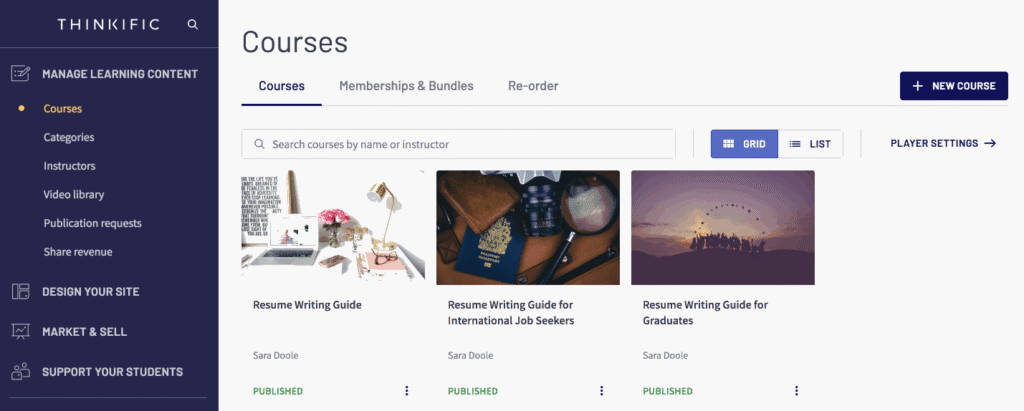Click the search magnifier icon in sidebar header
The width and height of the screenshot is (1024, 411).
(x=193, y=24)
